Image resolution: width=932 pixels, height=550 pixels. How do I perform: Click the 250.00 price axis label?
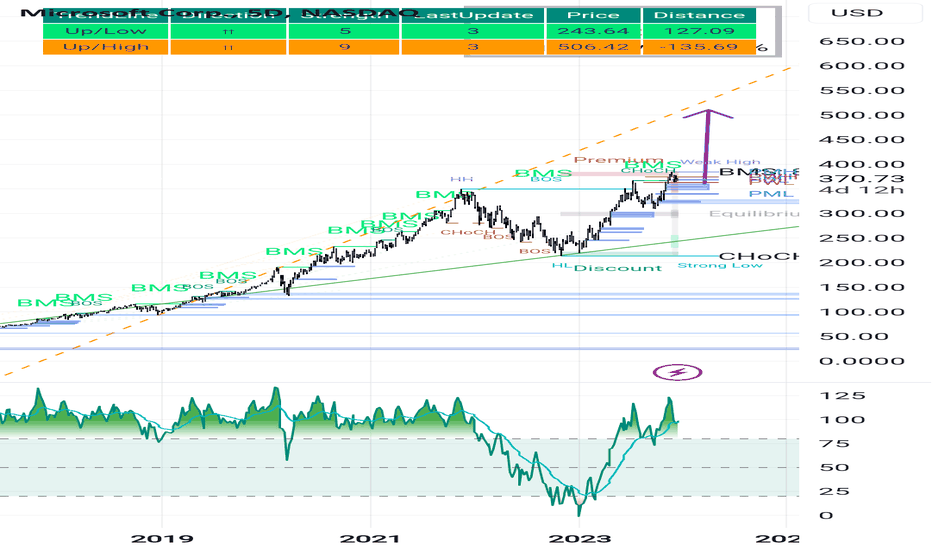(862, 238)
